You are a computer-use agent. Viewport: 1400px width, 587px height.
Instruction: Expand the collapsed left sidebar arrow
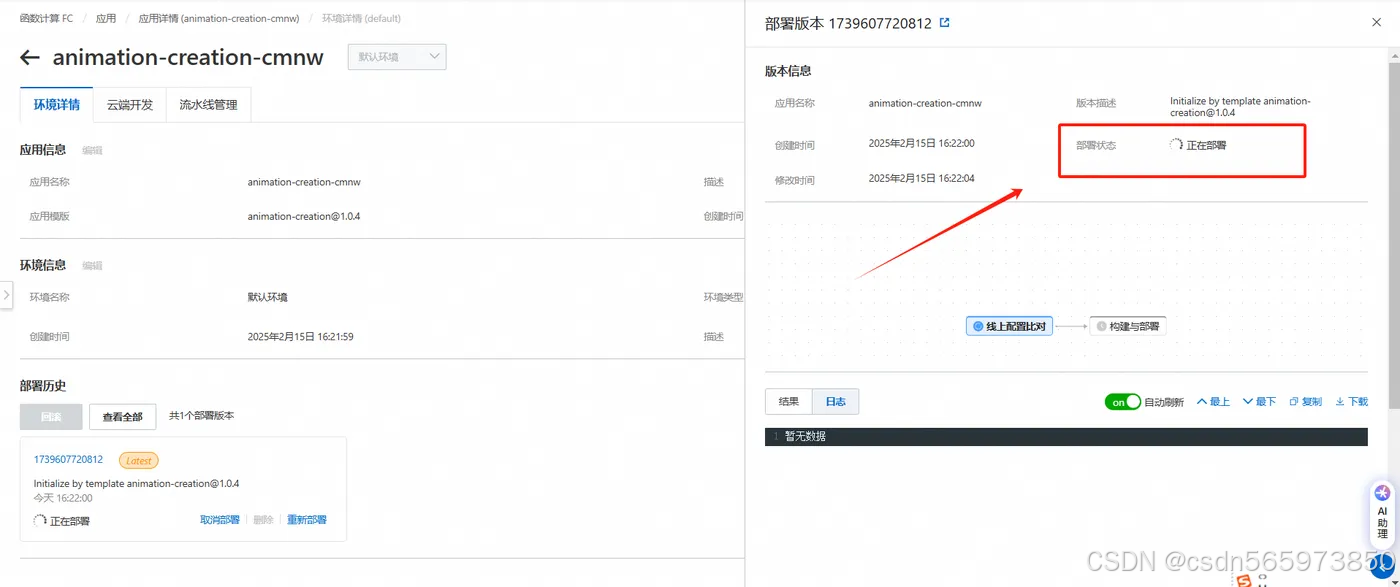click(x=6, y=295)
